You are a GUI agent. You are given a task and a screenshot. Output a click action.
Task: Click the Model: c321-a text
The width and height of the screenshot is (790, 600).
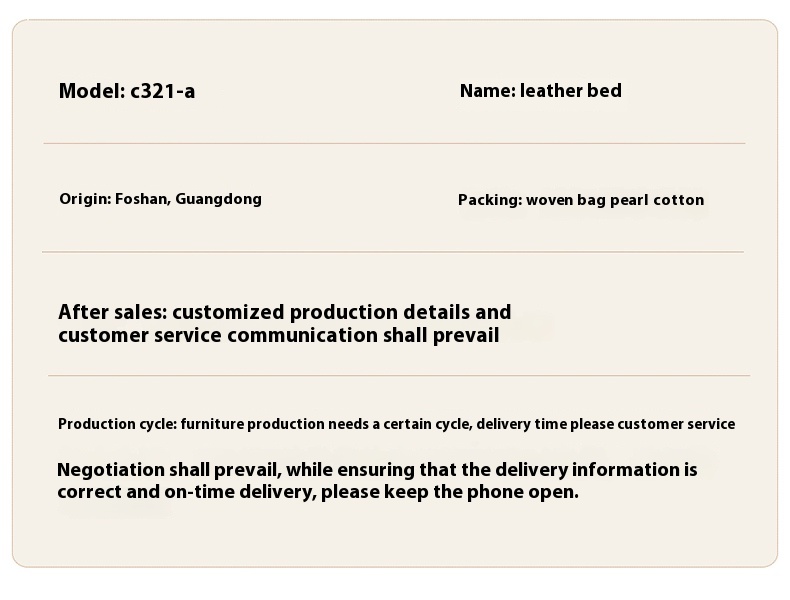tap(126, 91)
